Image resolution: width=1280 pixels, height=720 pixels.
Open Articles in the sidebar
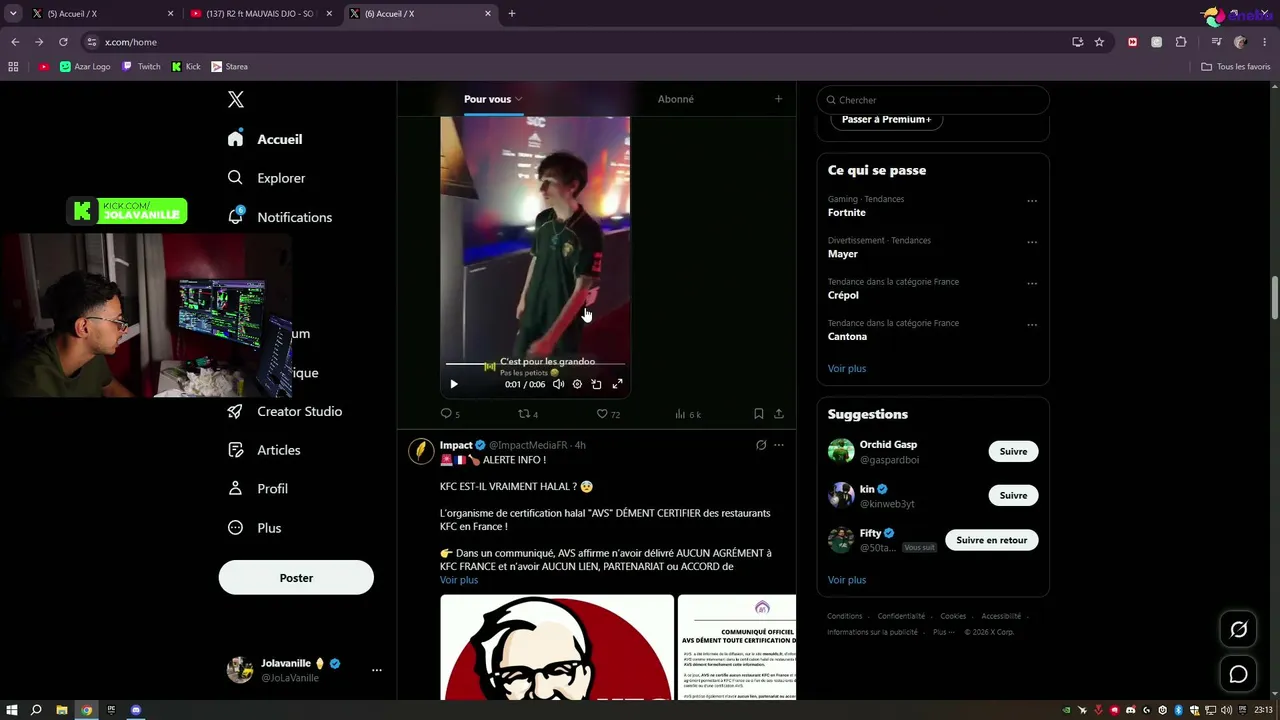tap(264, 450)
